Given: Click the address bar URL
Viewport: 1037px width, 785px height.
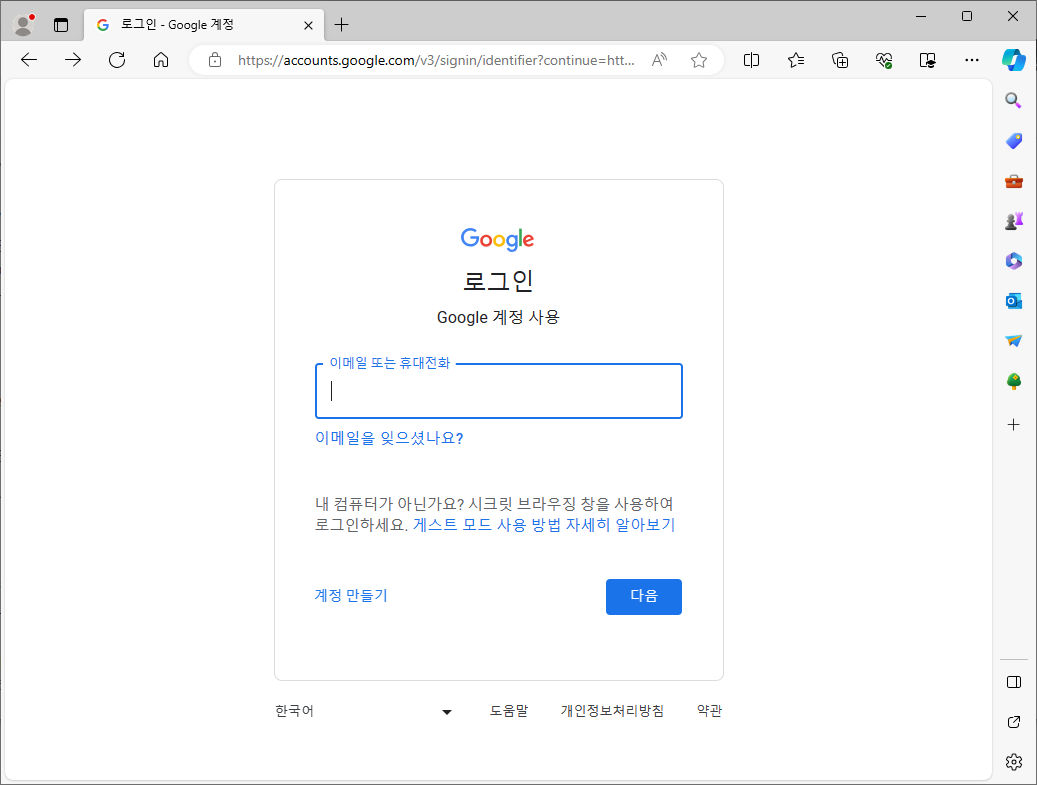Looking at the screenshot, I should tap(436, 60).
